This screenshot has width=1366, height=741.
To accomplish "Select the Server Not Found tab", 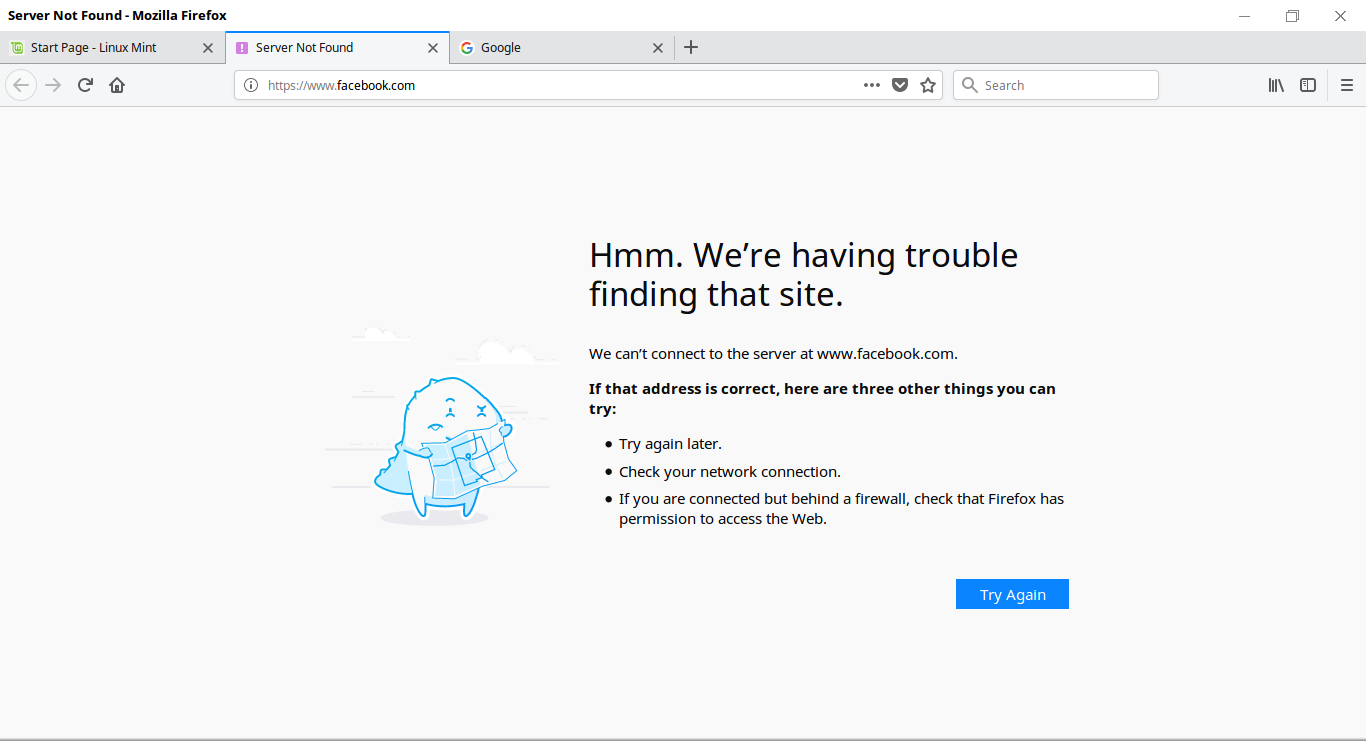I will pyautogui.click(x=338, y=47).
